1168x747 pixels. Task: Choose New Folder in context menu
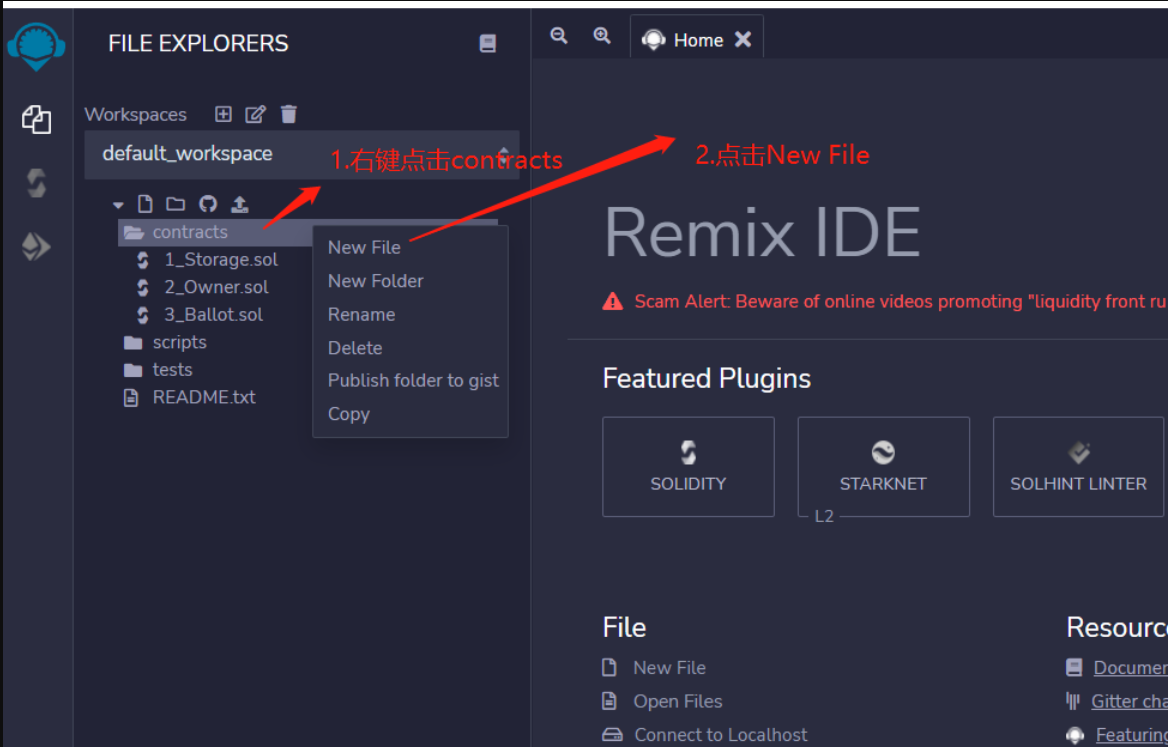(x=375, y=281)
